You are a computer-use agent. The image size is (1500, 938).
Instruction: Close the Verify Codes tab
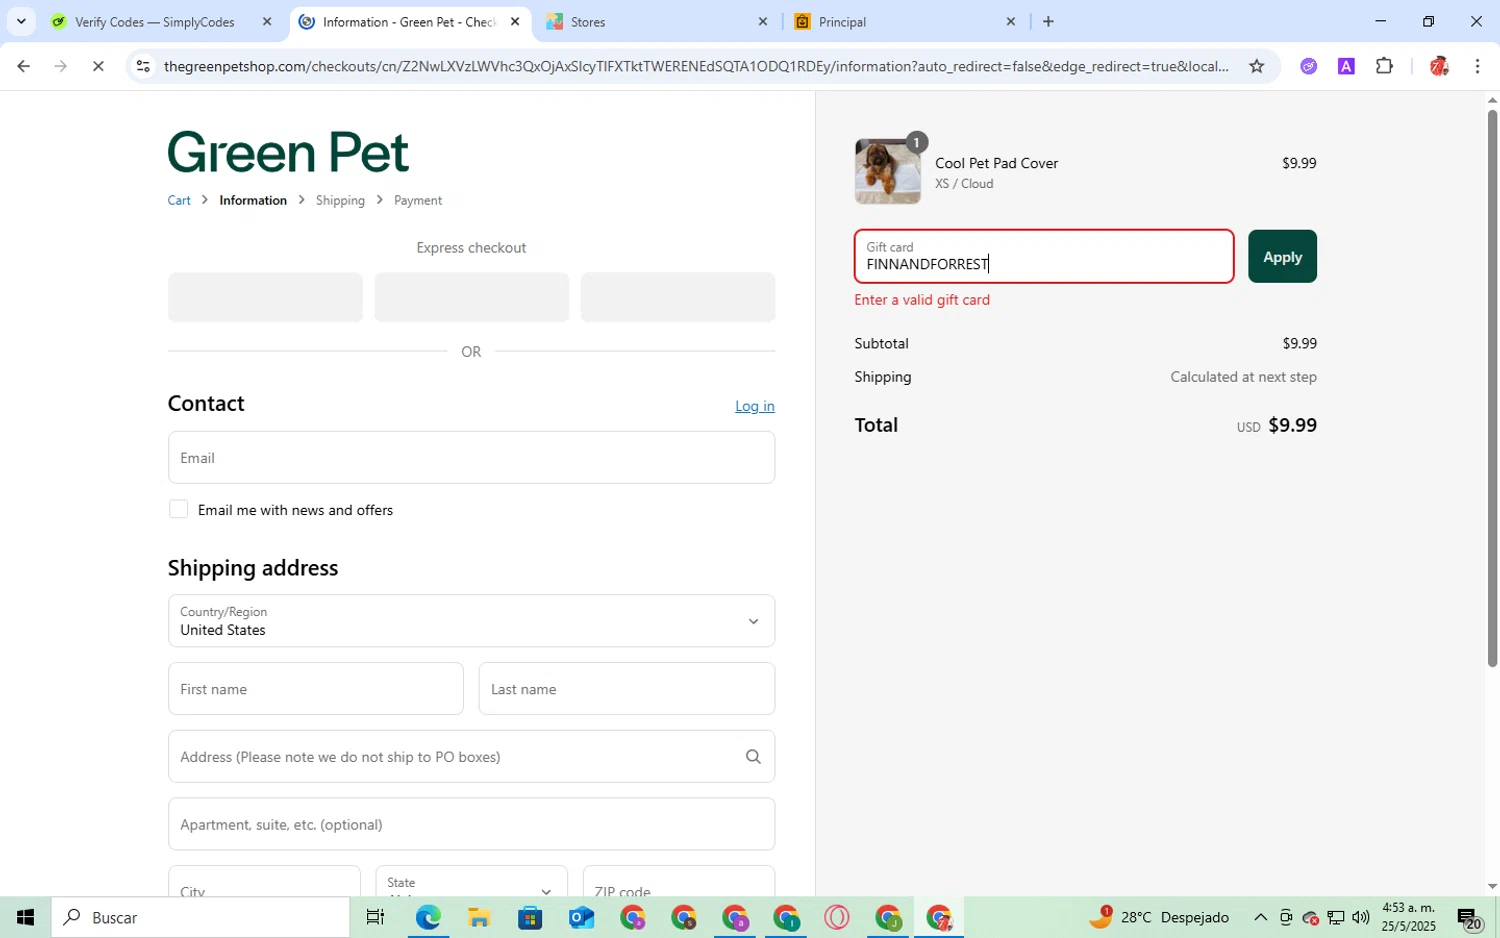point(267,21)
